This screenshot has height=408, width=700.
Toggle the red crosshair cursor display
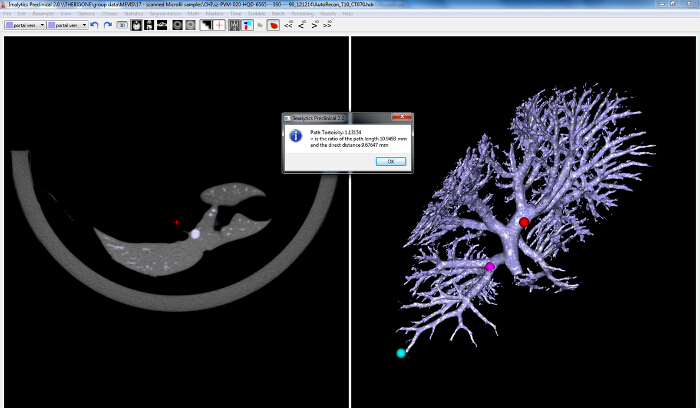click(x=218, y=25)
